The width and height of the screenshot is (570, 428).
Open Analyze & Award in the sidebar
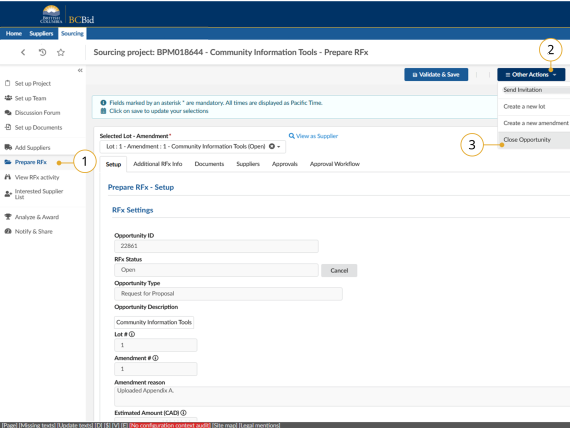click(37, 217)
